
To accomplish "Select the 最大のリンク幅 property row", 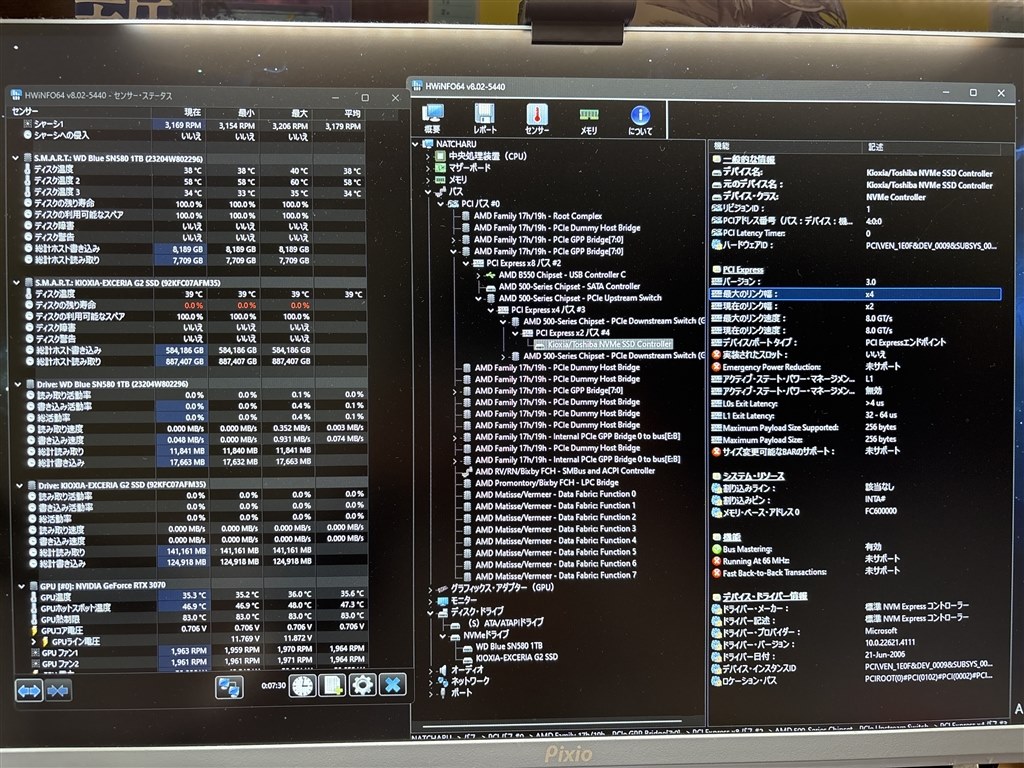I will point(856,294).
